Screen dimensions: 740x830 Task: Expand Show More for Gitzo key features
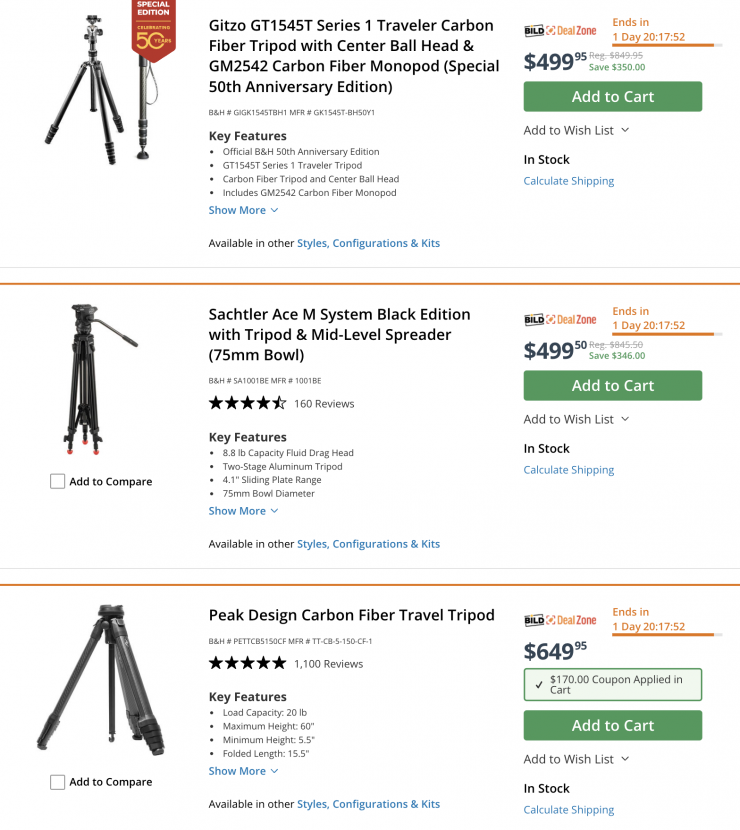coord(243,211)
